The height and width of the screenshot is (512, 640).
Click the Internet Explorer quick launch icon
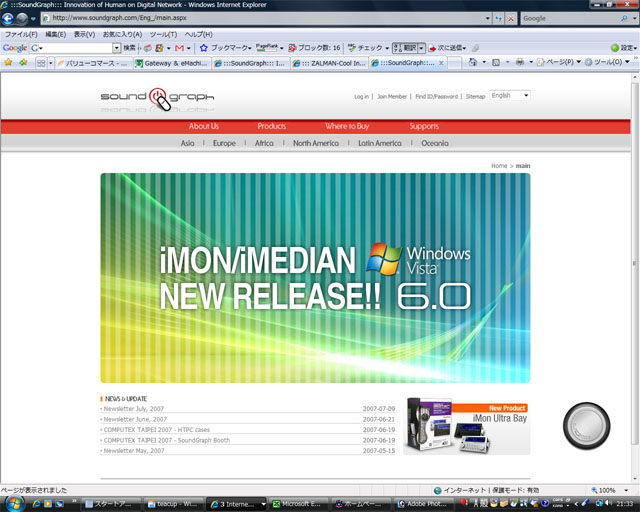point(36,504)
